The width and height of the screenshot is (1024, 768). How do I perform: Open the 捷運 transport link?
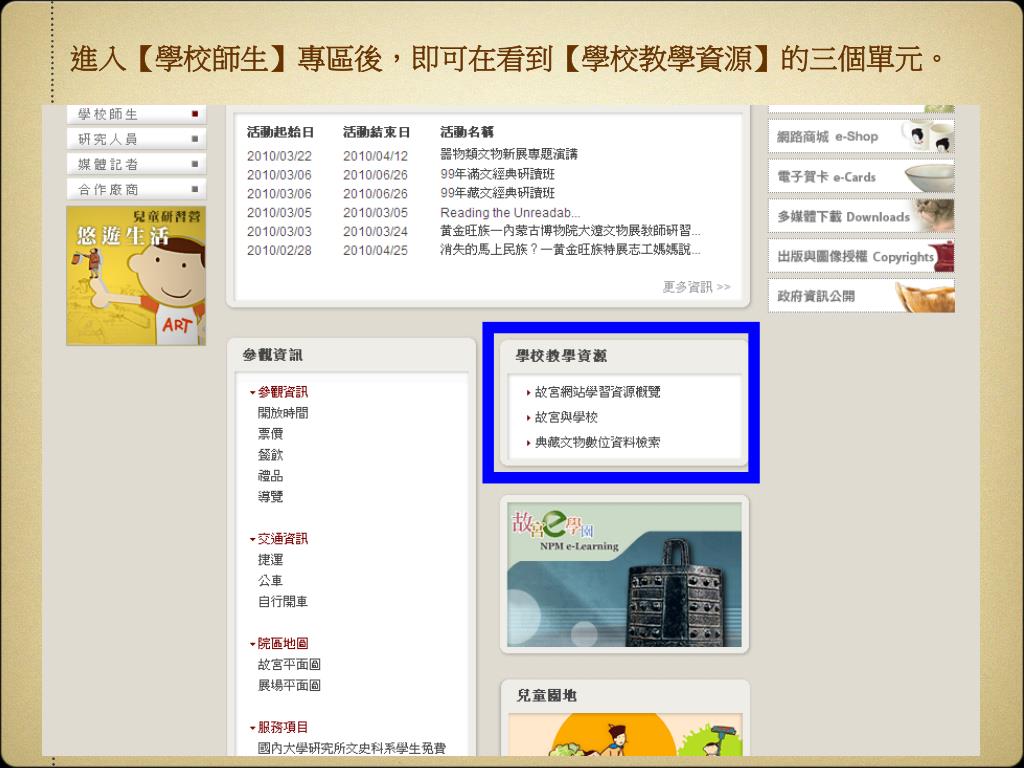coord(270,560)
